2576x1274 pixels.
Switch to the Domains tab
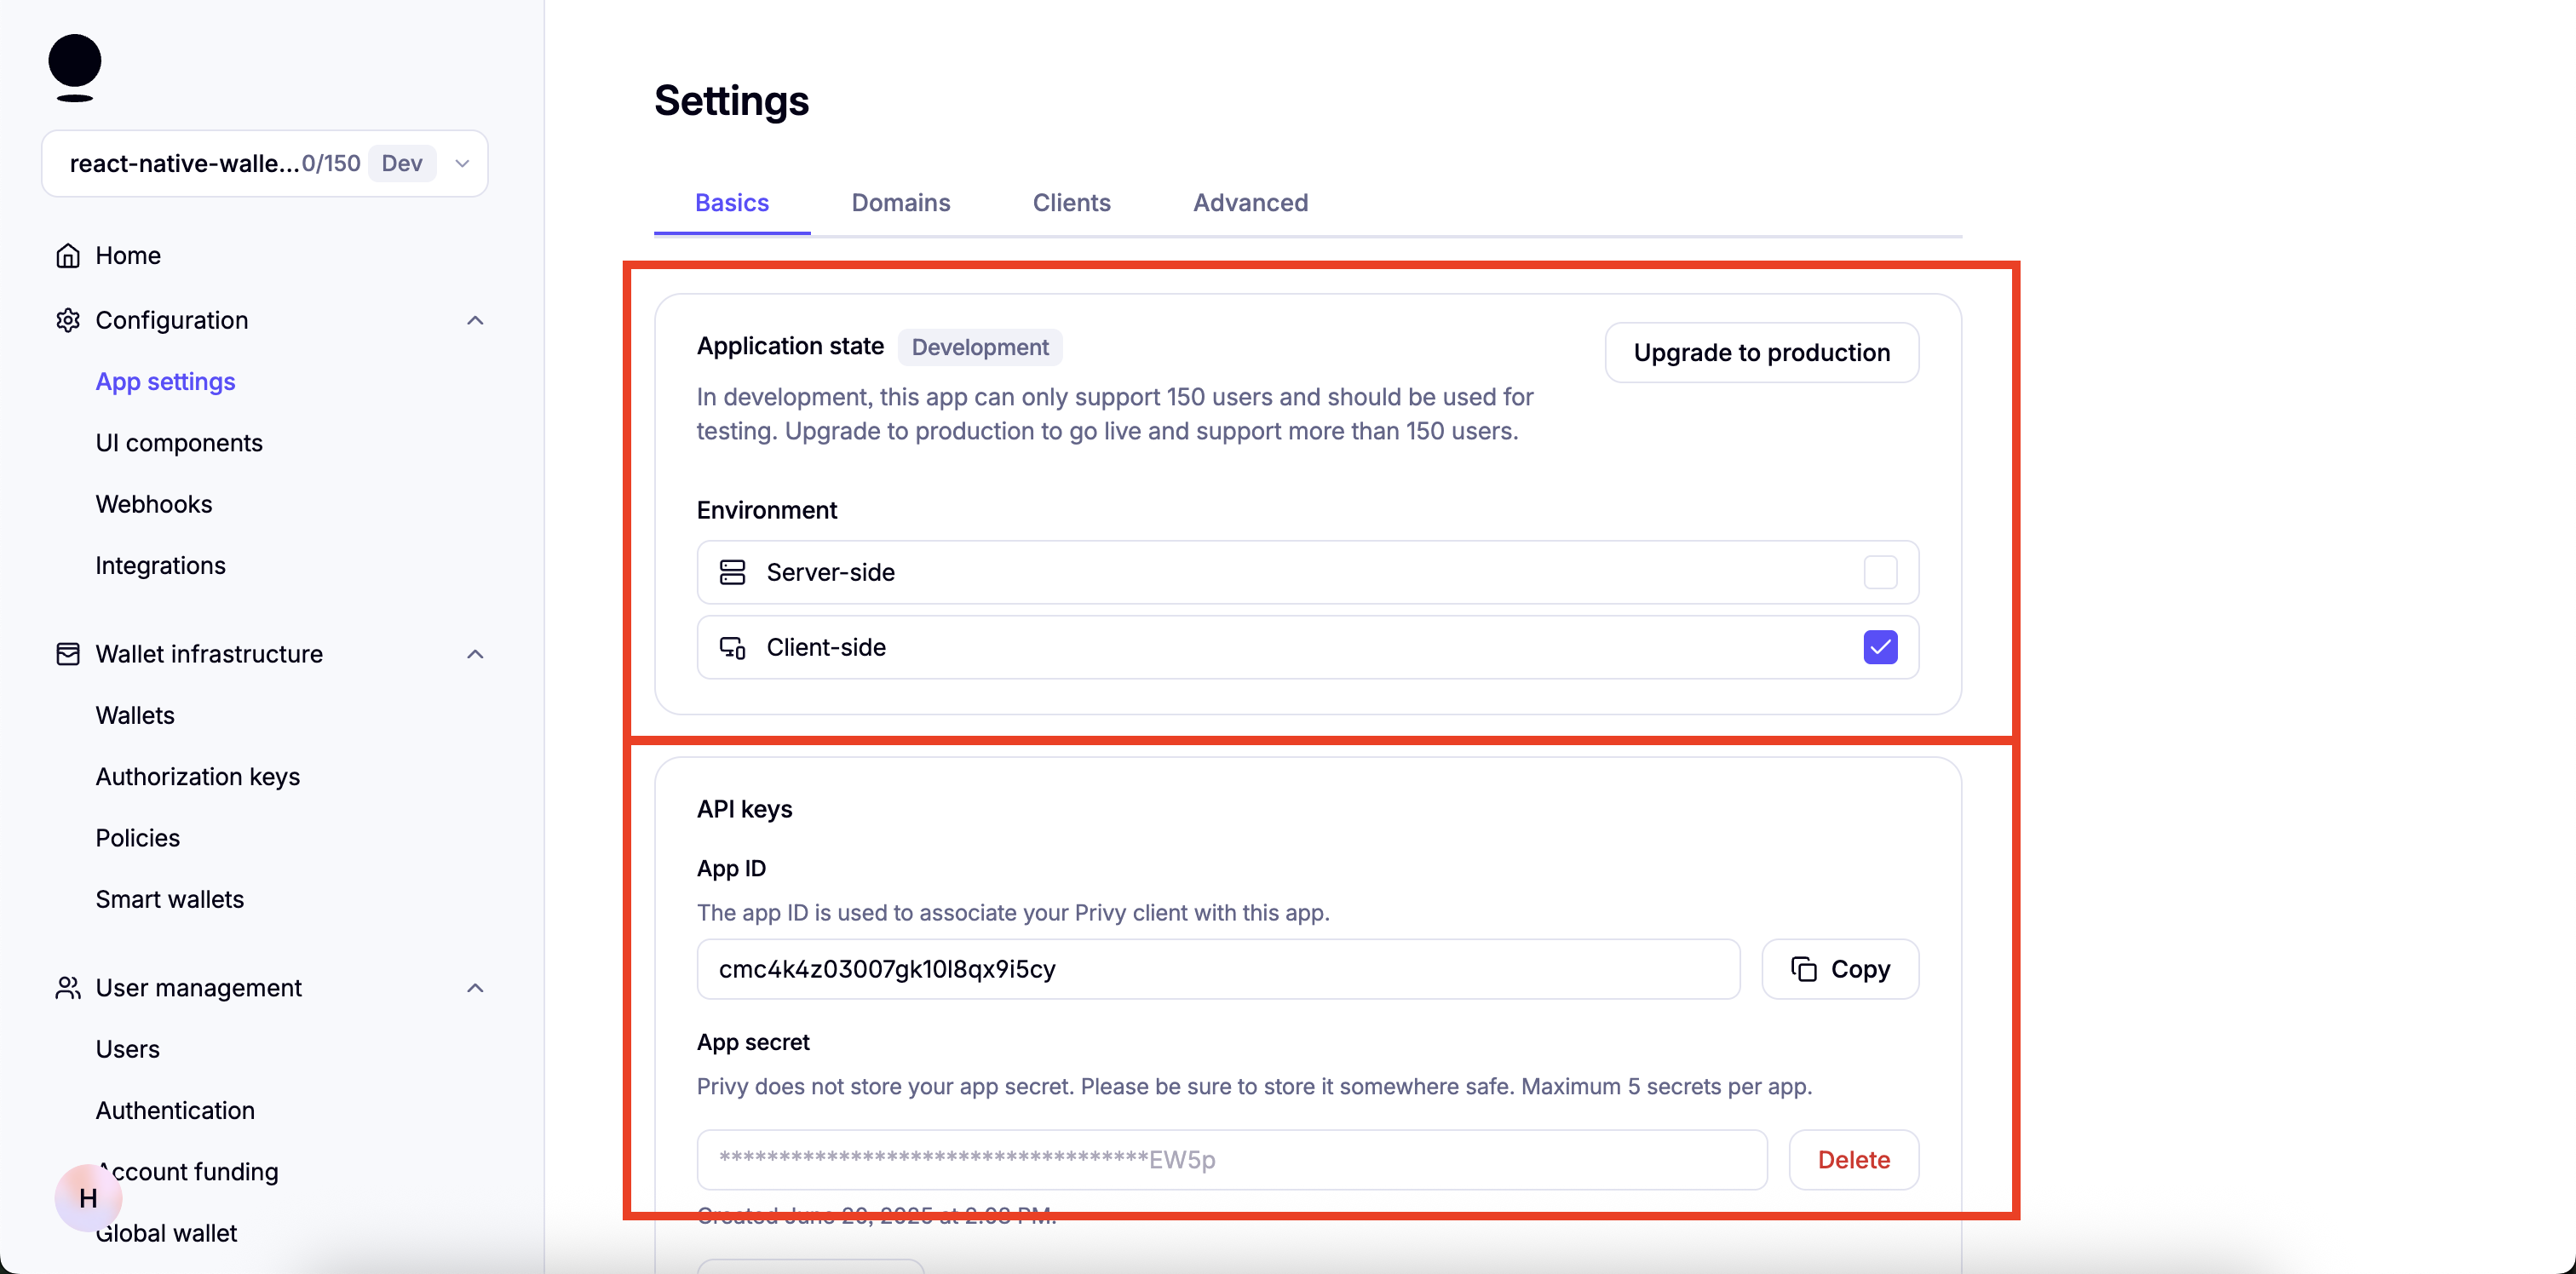click(x=900, y=203)
